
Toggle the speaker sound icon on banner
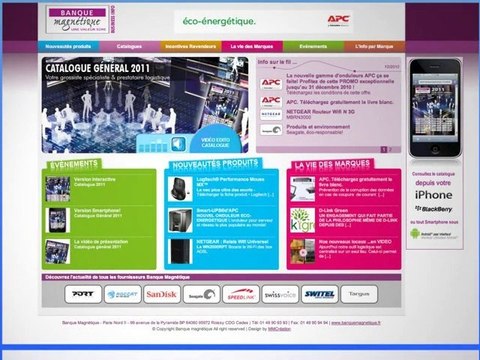click(179, 144)
